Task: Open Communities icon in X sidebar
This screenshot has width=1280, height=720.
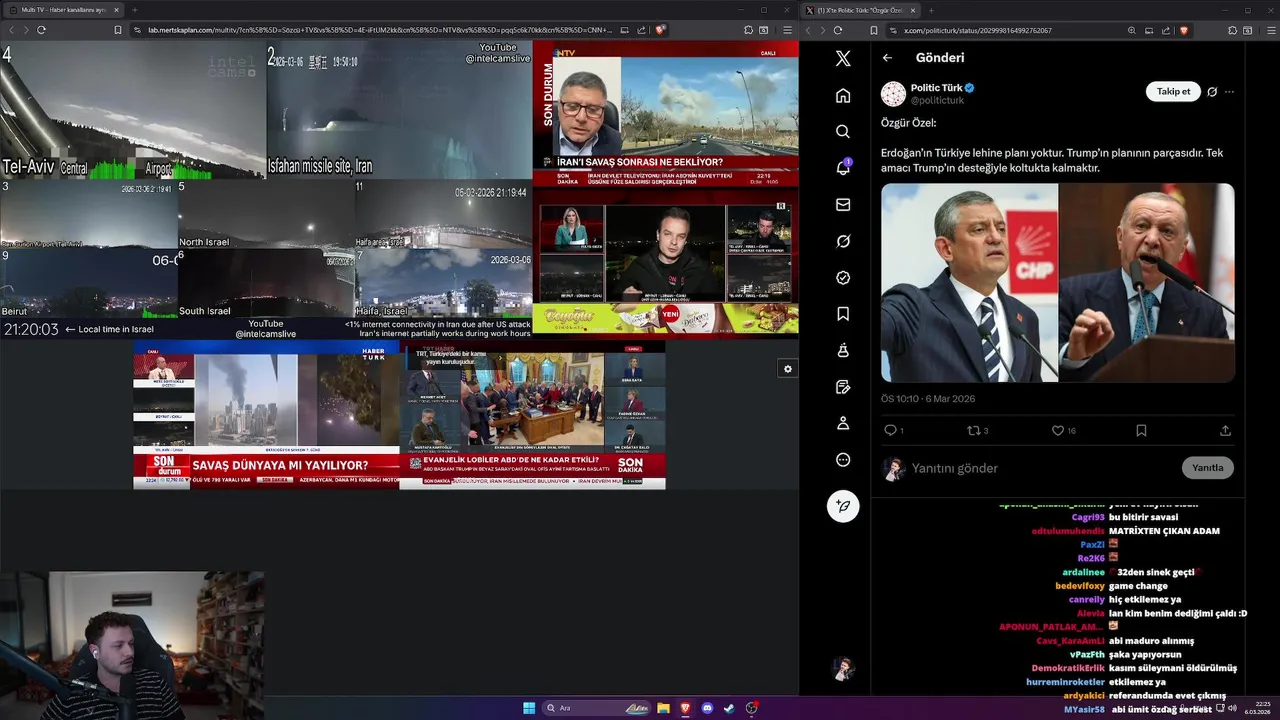Action: 843,350
